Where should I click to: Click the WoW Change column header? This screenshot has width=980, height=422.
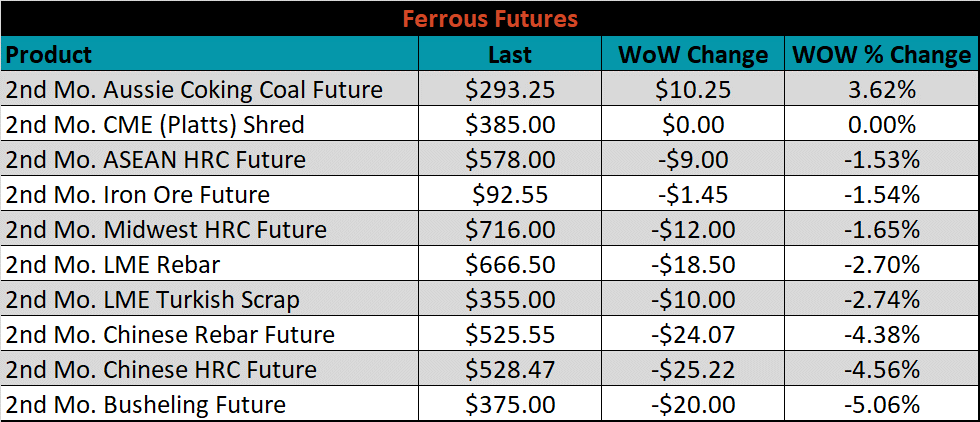(x=693, y=54)
